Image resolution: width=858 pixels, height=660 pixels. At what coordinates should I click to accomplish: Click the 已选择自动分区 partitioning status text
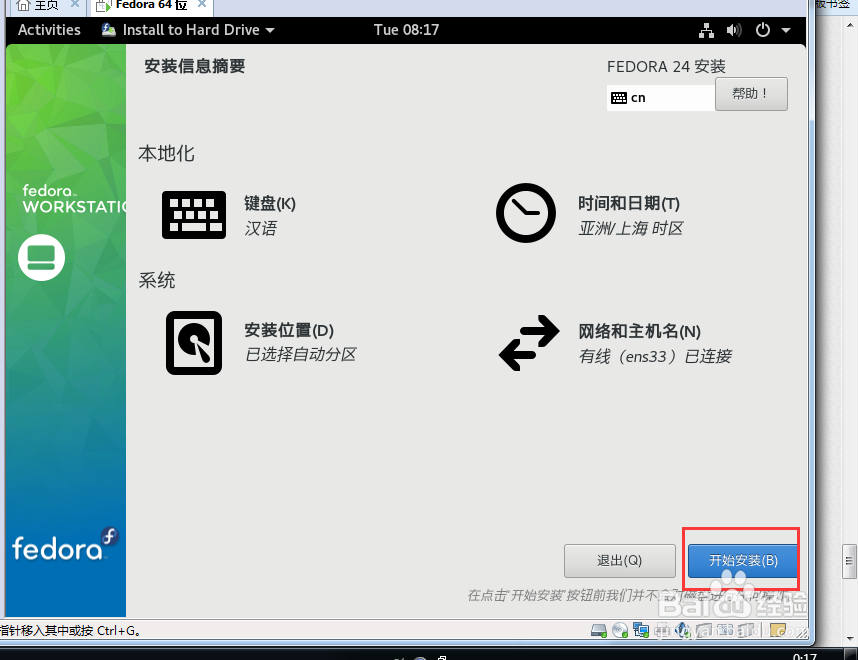click(x=300, y=355)
